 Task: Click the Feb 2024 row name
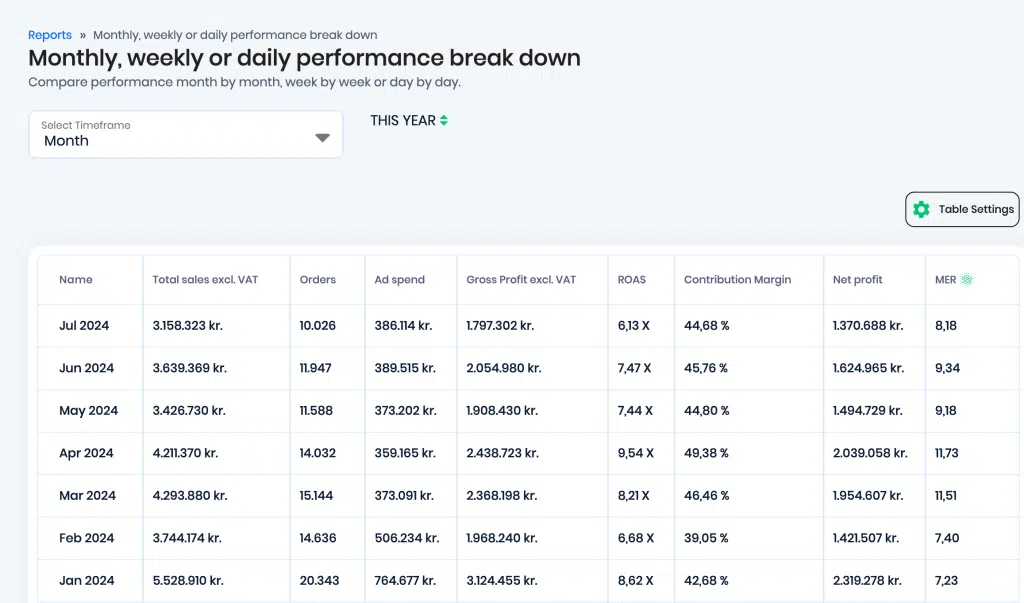(86, 538)
